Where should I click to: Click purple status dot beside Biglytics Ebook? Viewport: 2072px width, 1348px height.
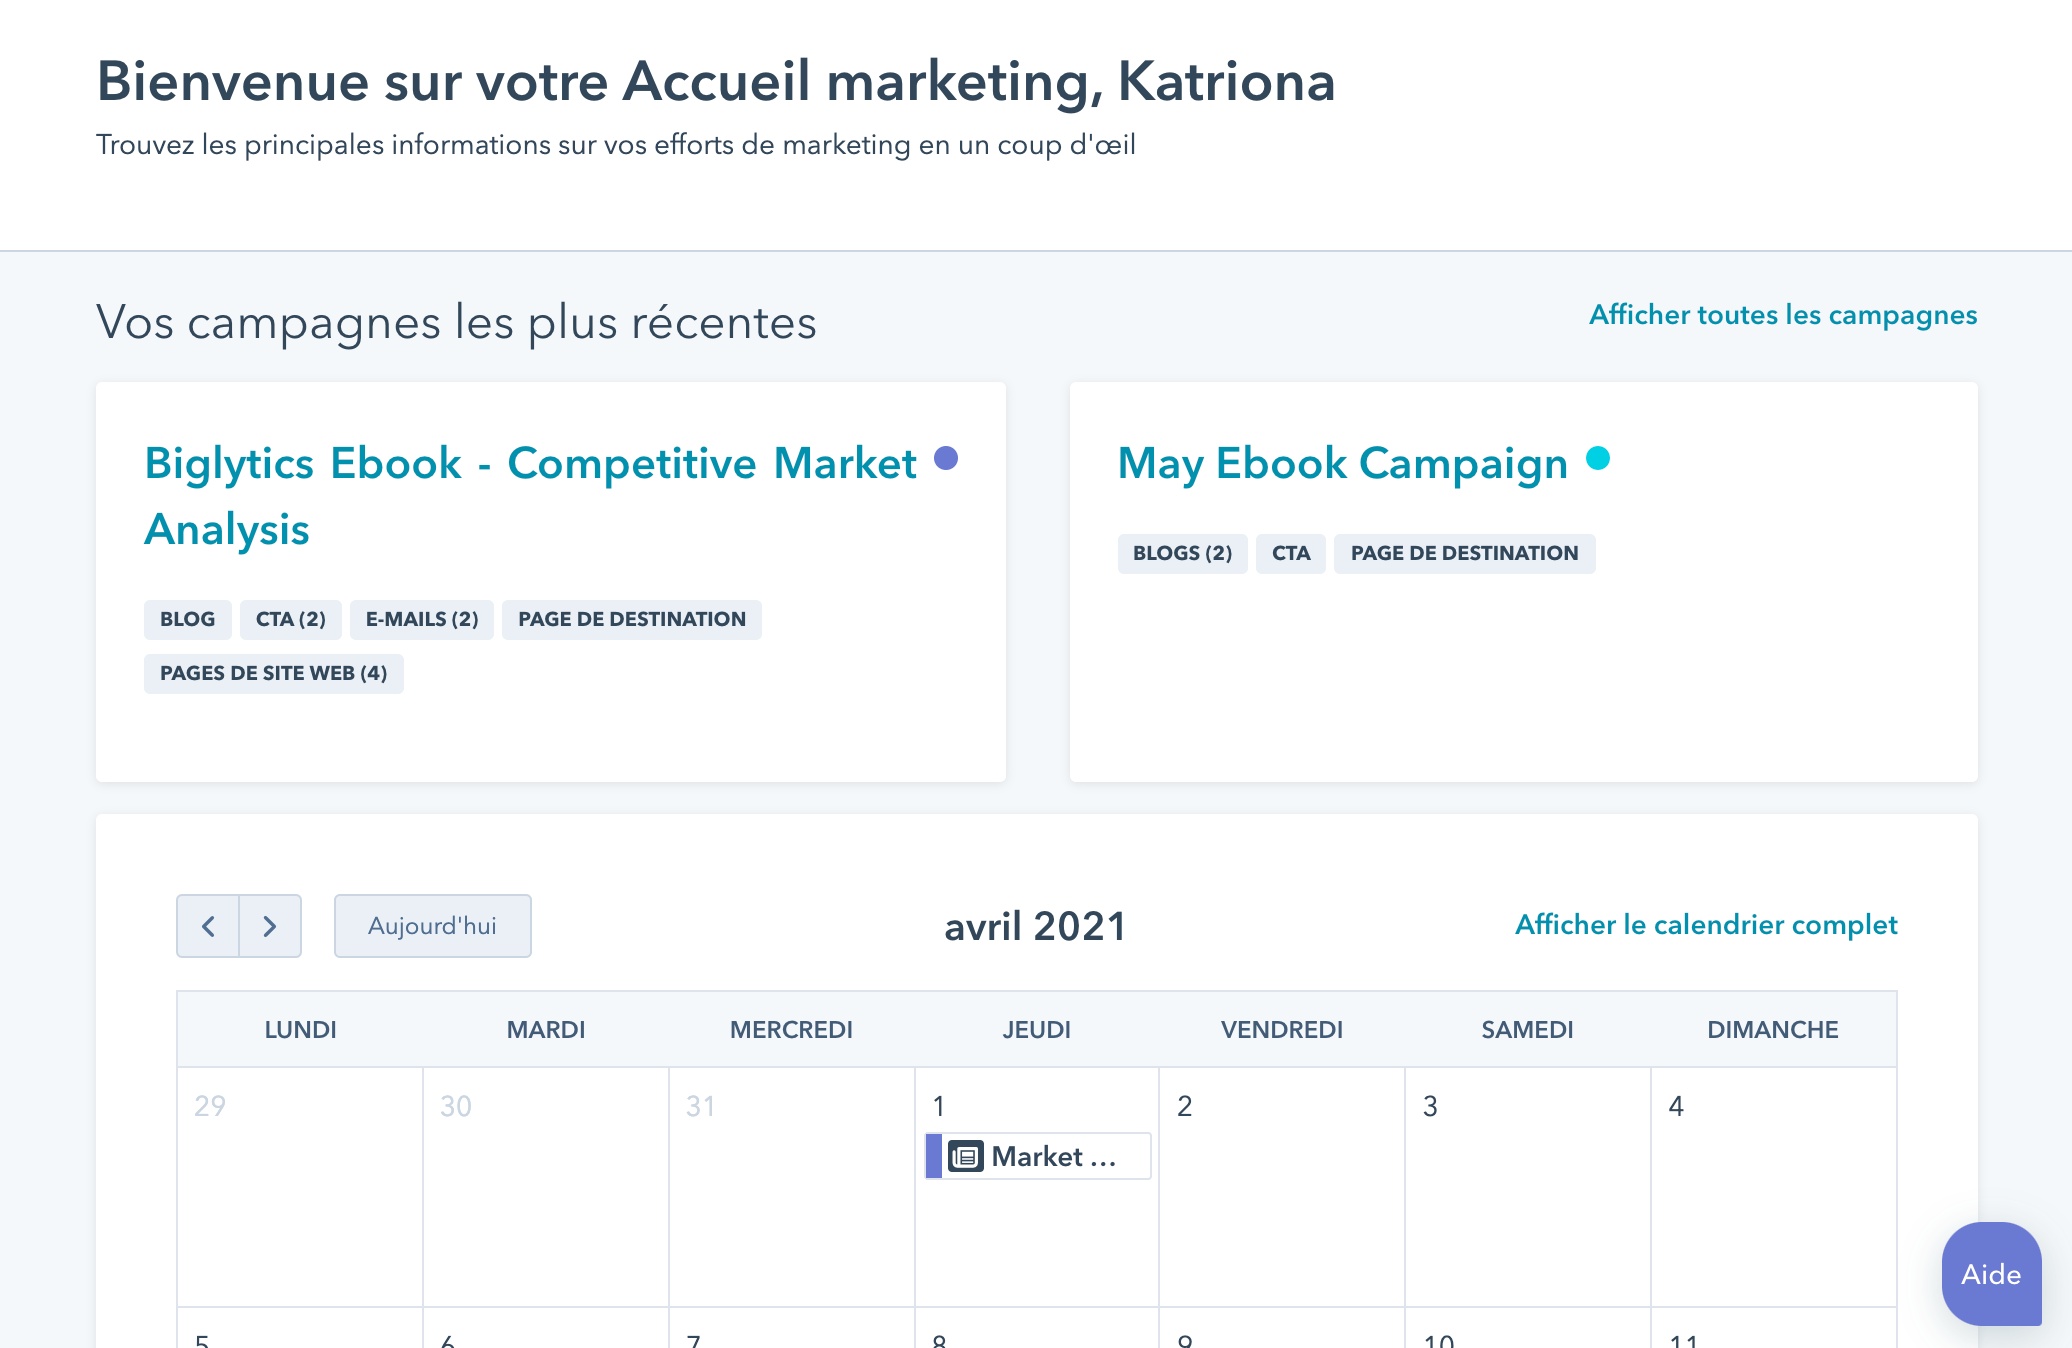pos(946,458)
